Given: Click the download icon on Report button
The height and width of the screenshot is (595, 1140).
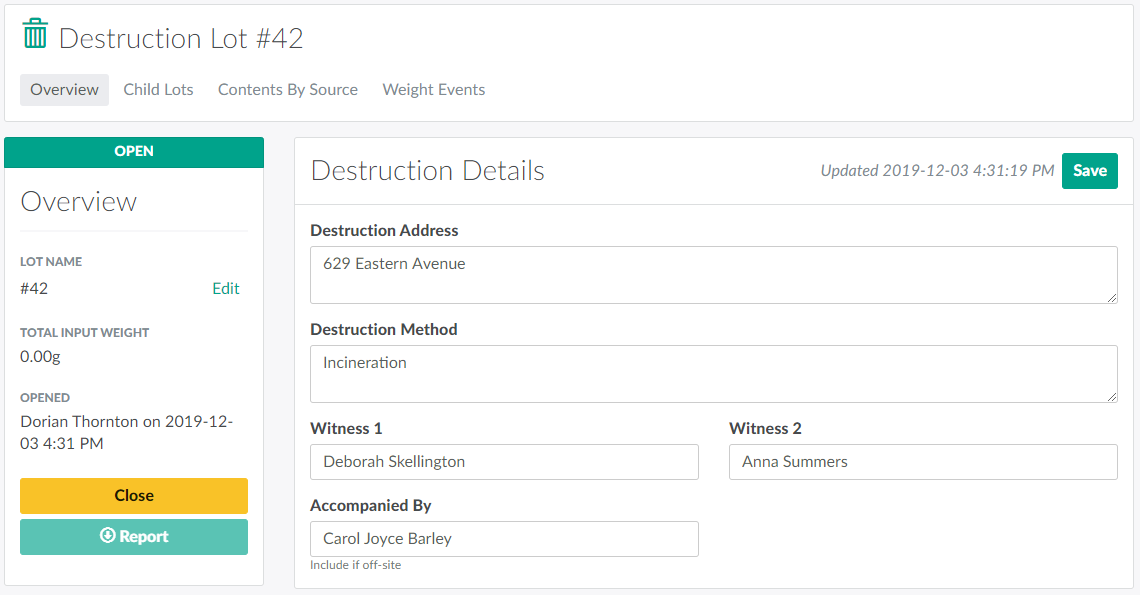Looking at the screenshot, I should pos(107,536).
